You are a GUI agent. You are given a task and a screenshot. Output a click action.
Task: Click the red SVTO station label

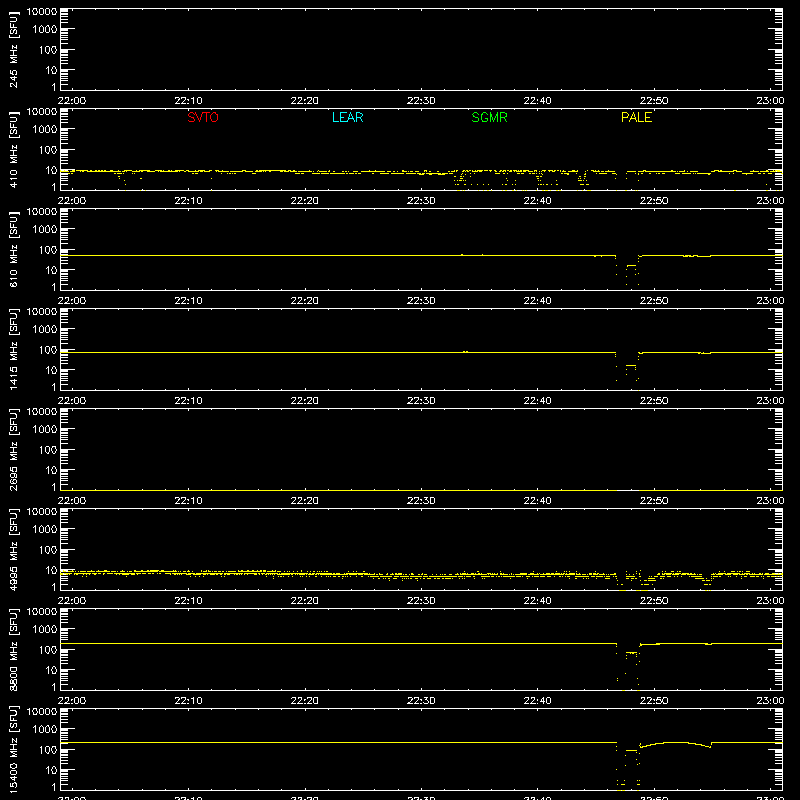(x=203, y=117)
